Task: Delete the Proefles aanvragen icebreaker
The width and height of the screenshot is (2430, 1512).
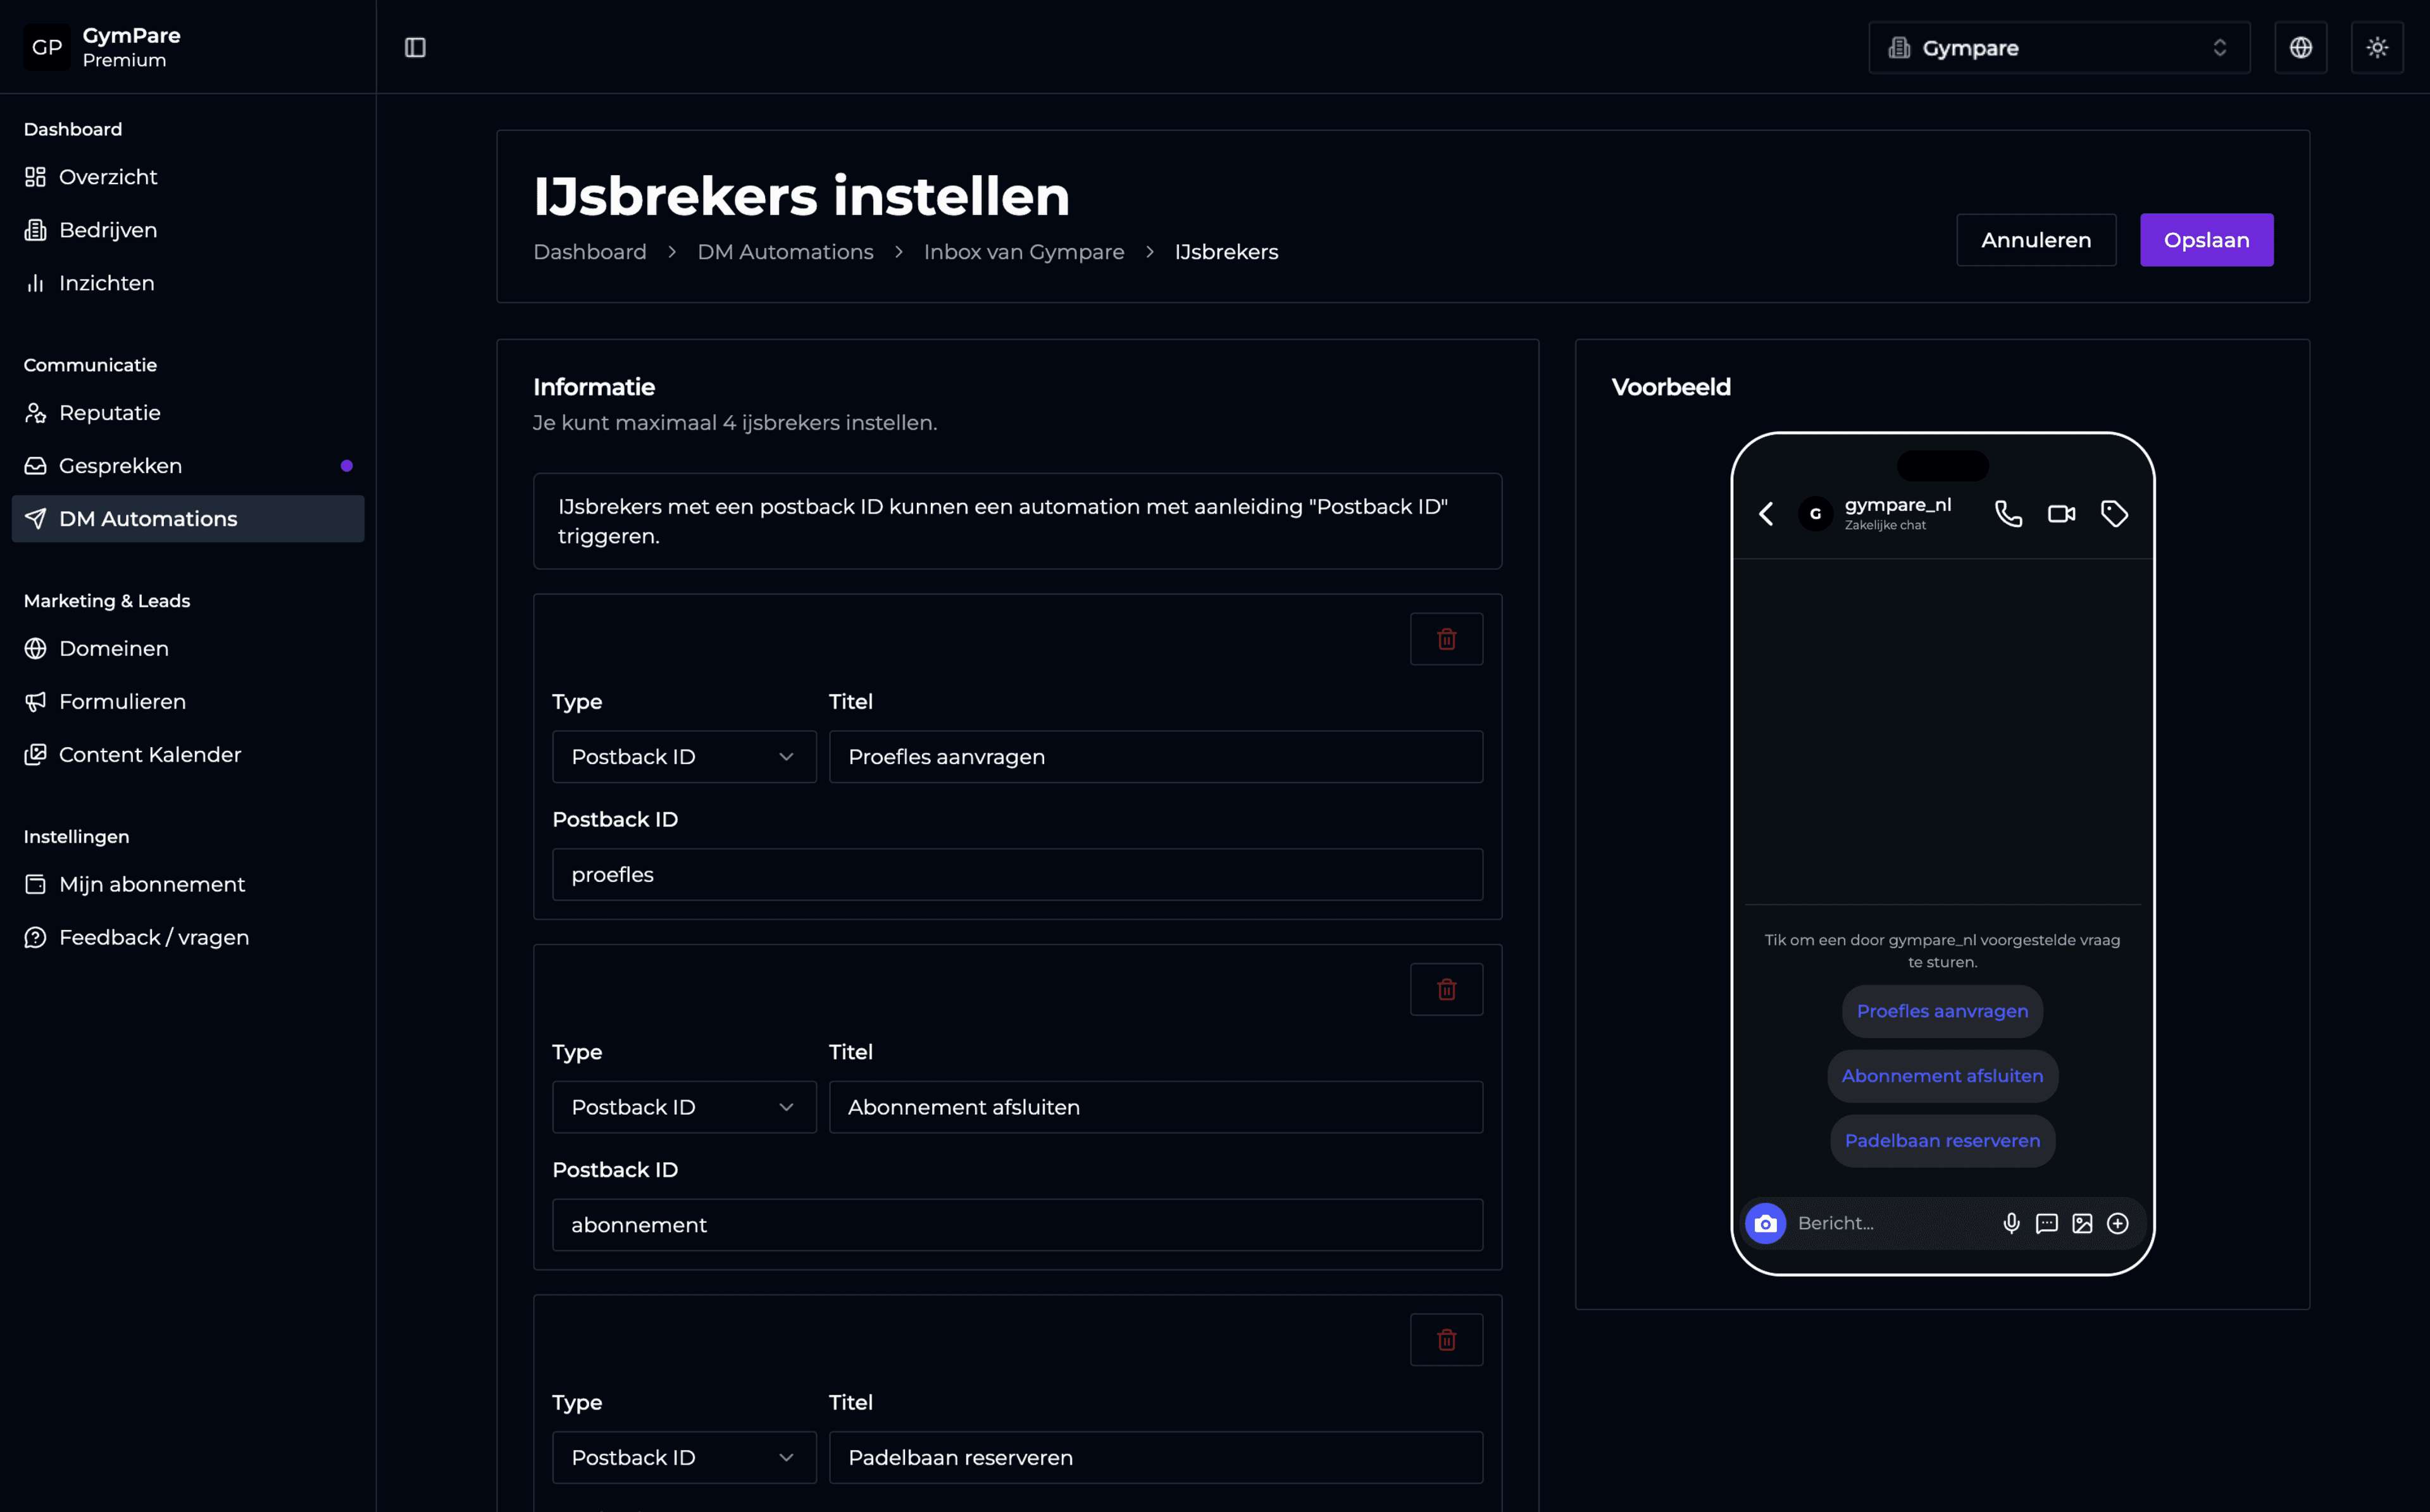Action: (x=1446, y=639)
